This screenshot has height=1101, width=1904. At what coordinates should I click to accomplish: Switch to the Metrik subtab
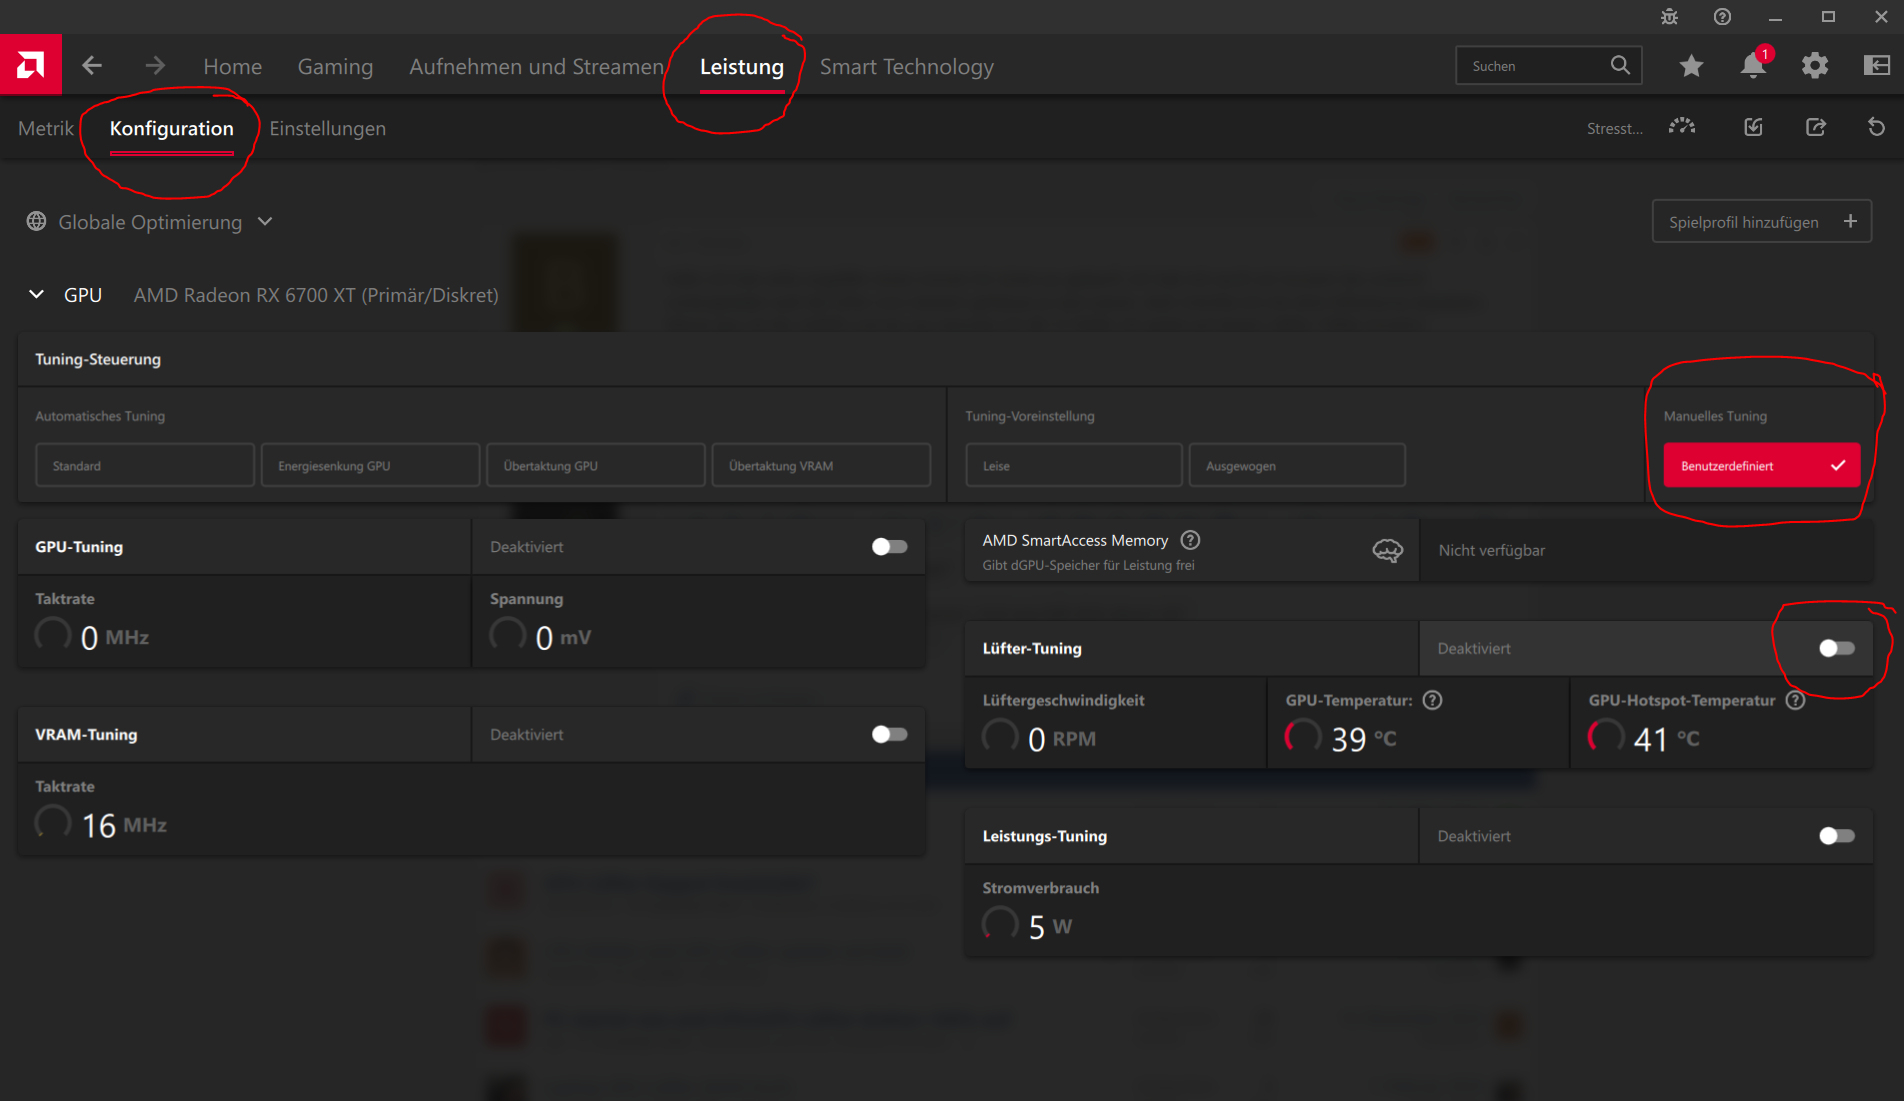point(45,128)
